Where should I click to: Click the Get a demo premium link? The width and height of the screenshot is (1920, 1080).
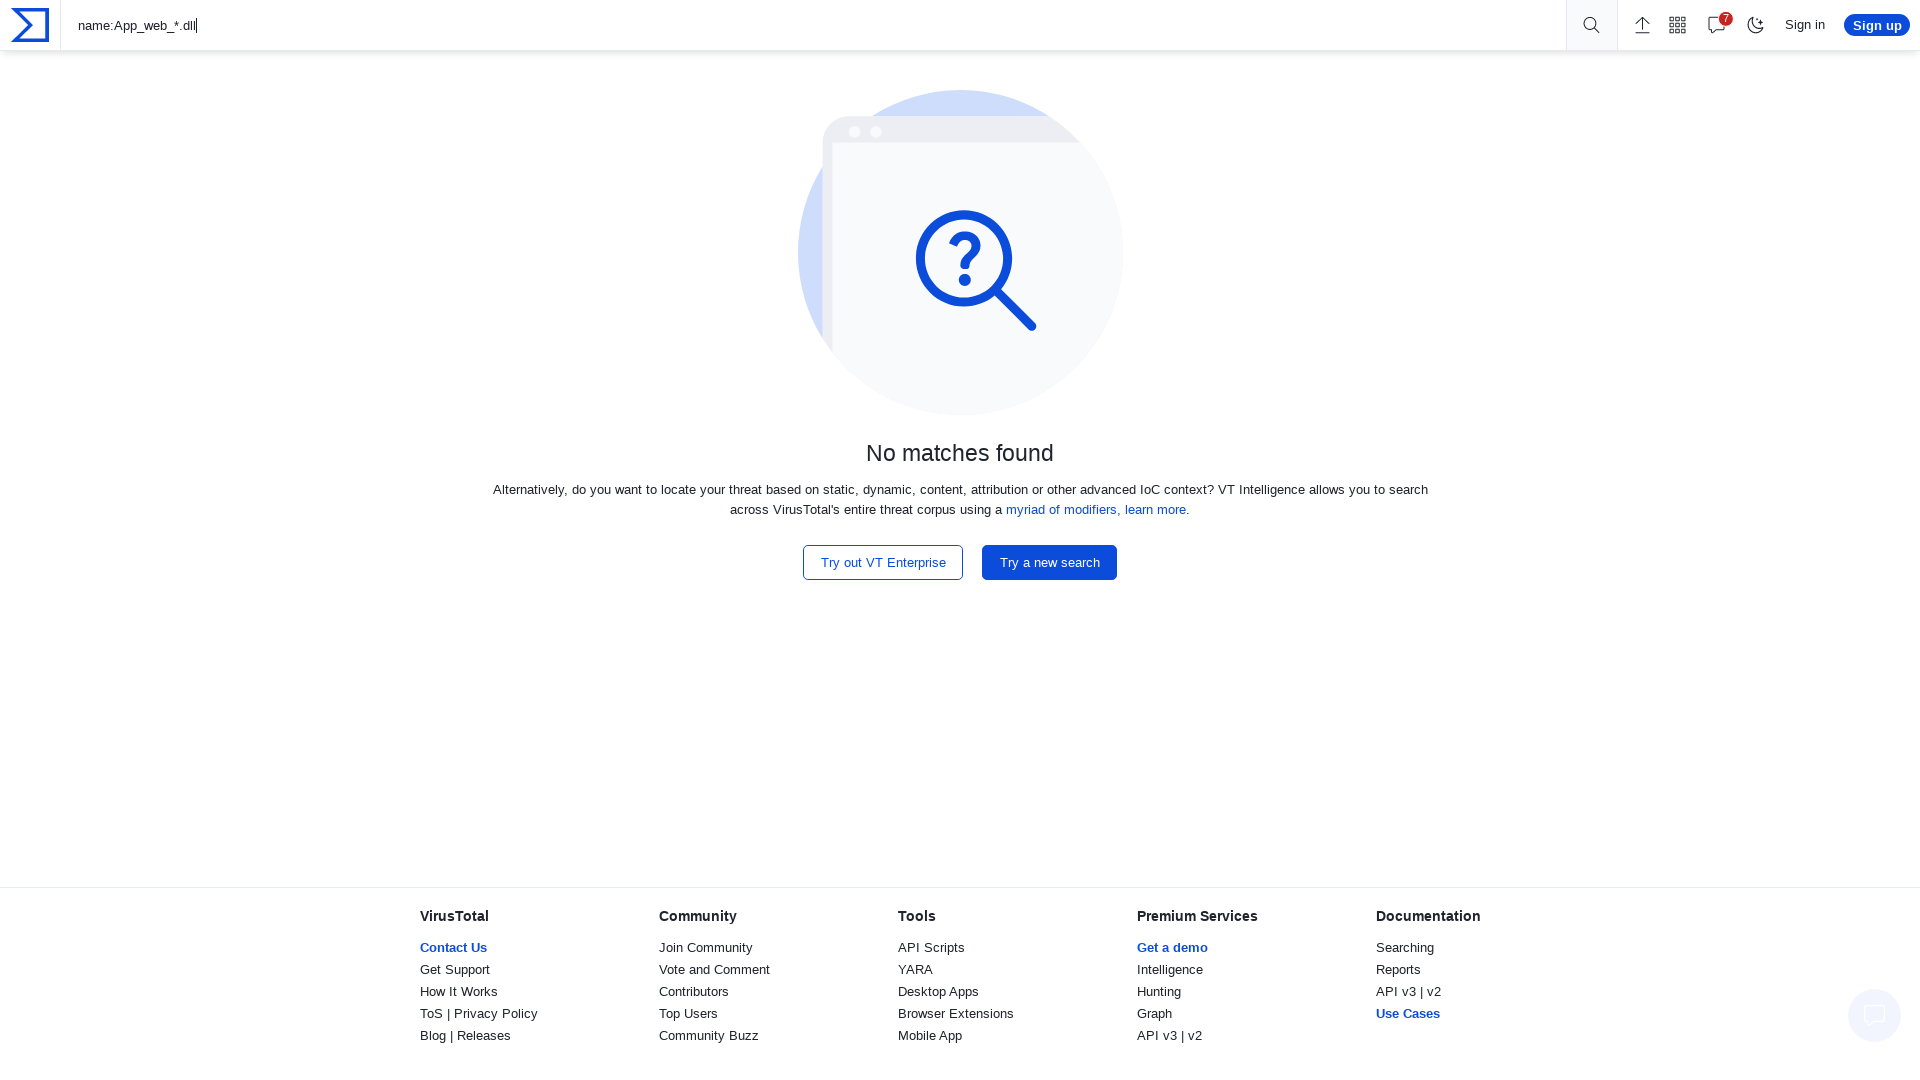click(1171, 947)
